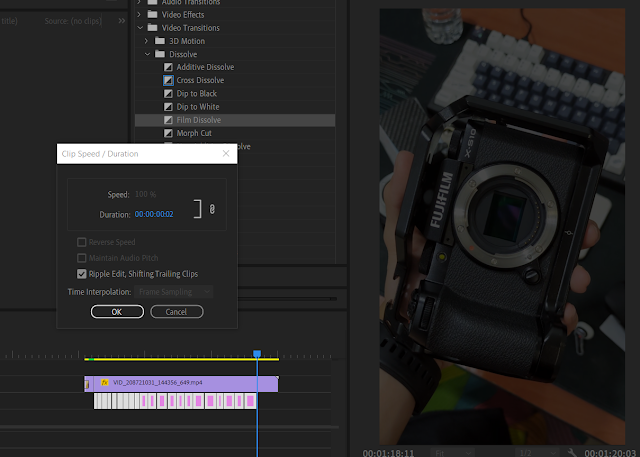Click the pink-striped audio clip on timeline
This screenshot has height=457, width=640.
[175, 401]
